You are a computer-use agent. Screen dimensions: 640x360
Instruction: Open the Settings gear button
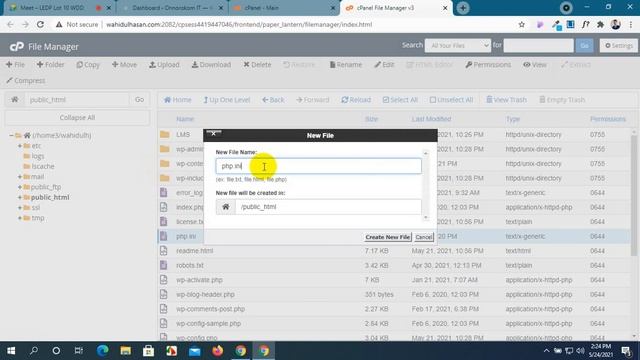pos(619,45)
